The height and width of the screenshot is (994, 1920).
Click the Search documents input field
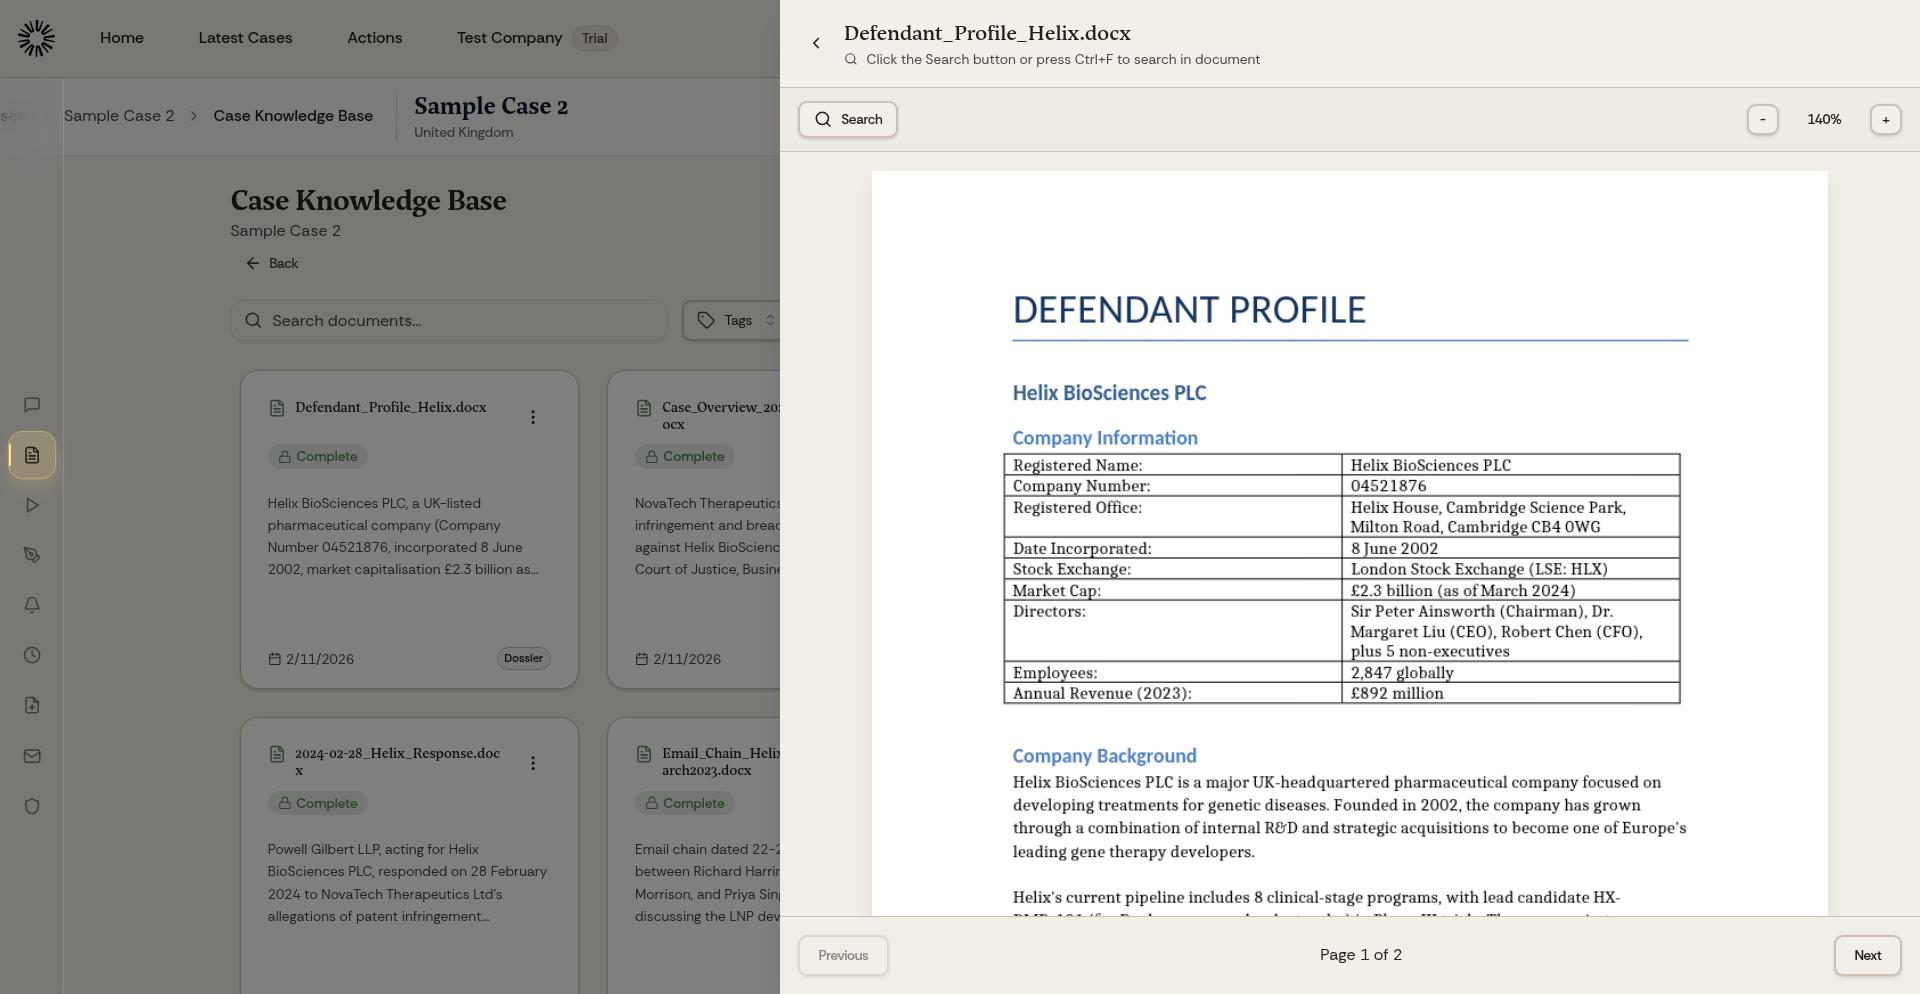pos(448,320)
